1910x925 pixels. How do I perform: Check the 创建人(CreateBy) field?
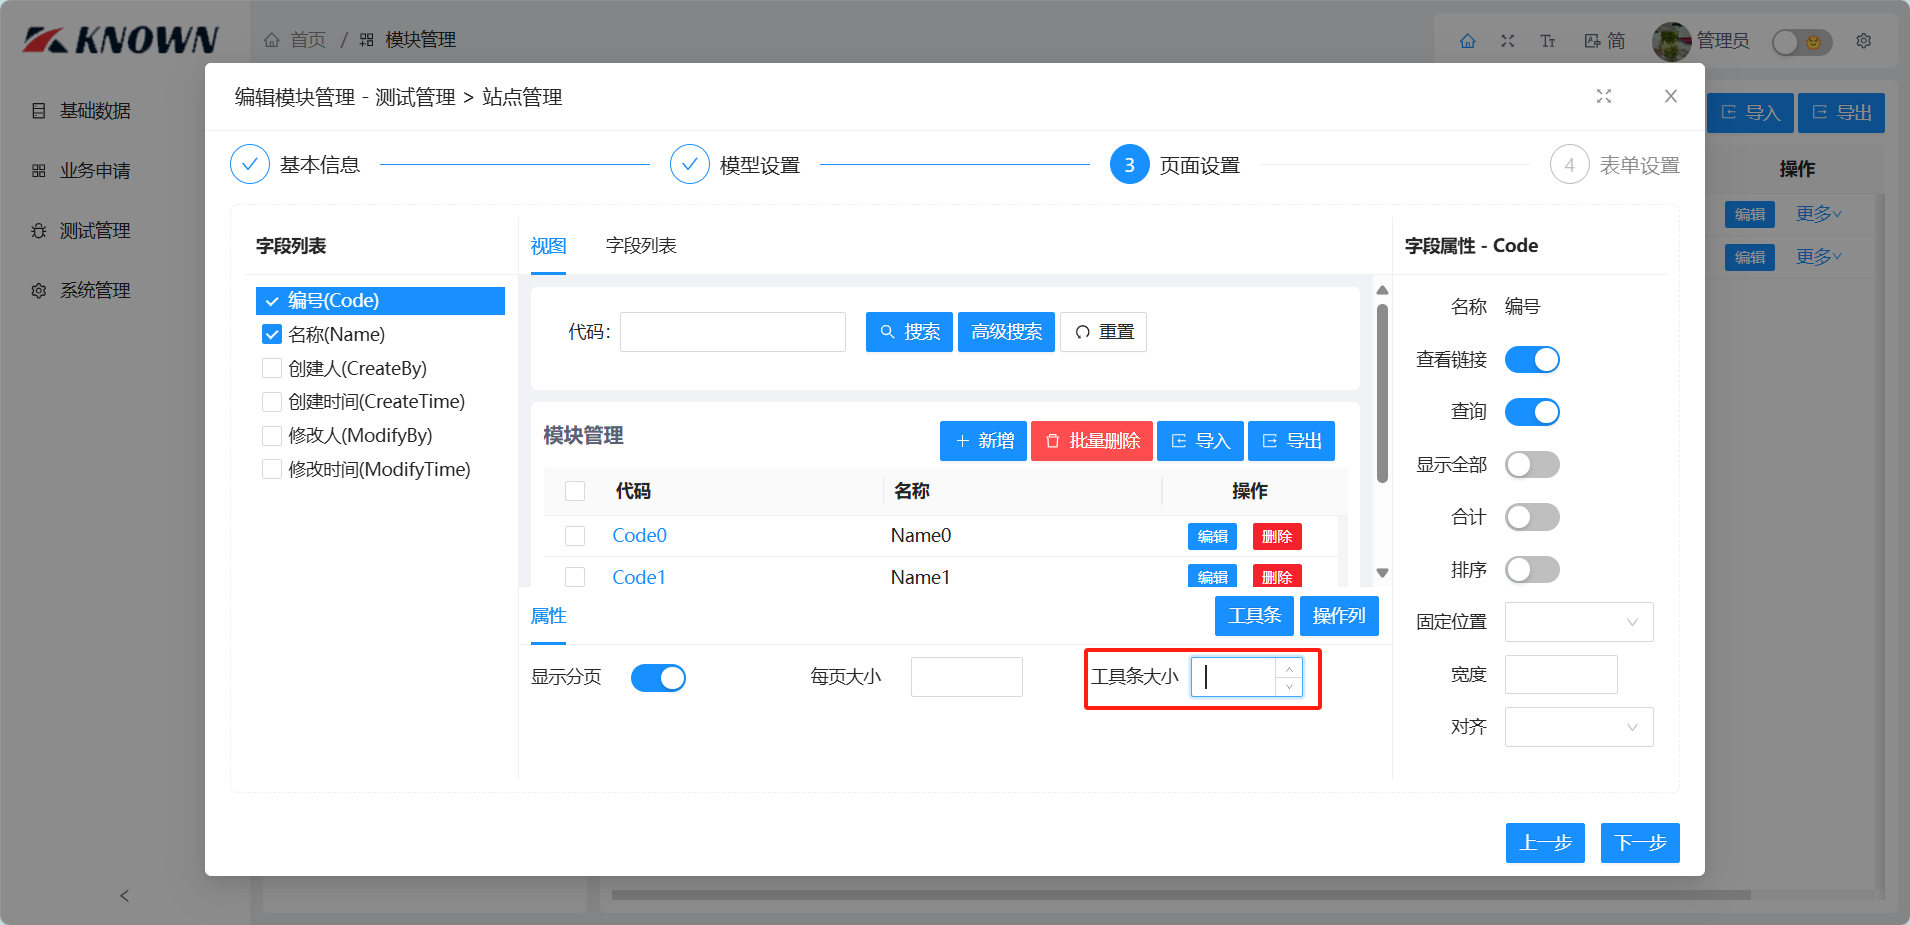pos(272,368)
